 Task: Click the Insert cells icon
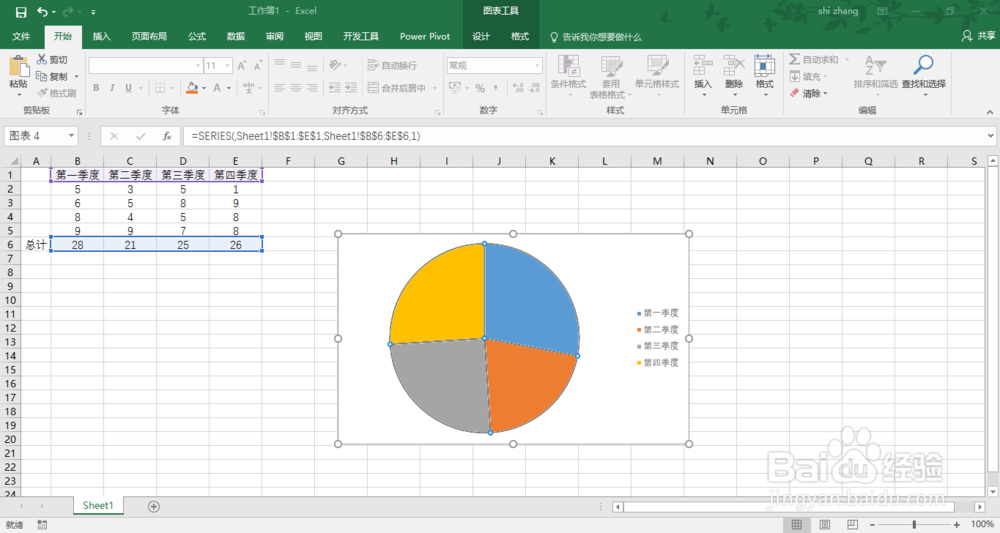coord(703,66)
